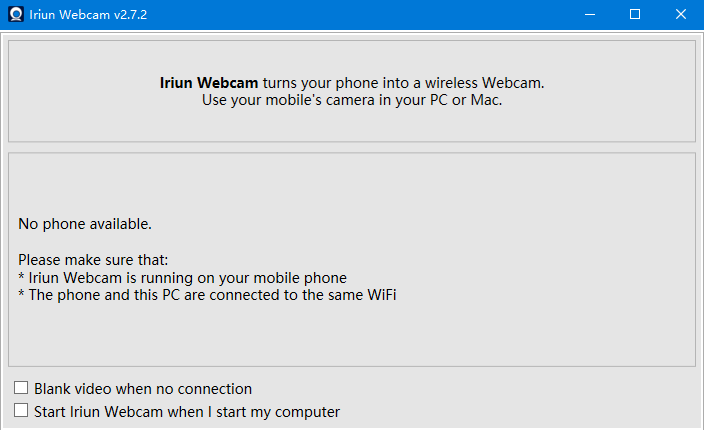Screen dimensions: 704x430
Task: Click the word 'WiFi' in the status panel
Action: coord(382,295)
